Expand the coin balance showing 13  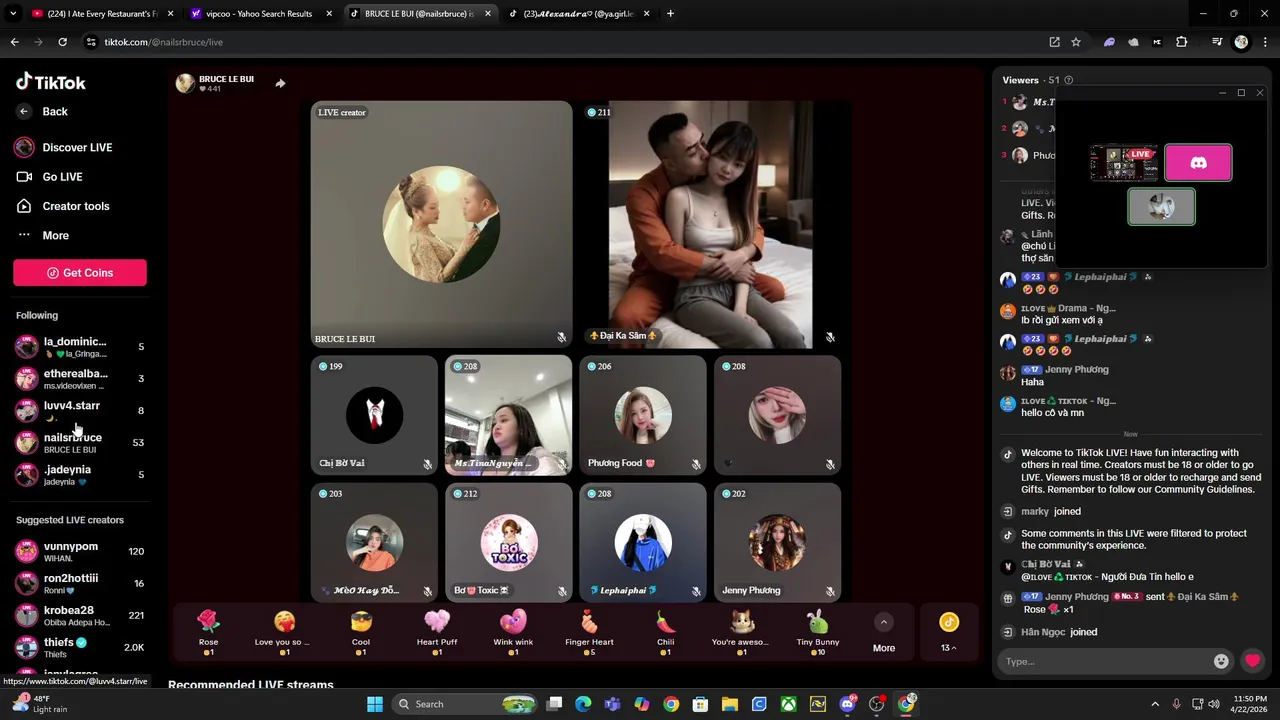point(949,632)
